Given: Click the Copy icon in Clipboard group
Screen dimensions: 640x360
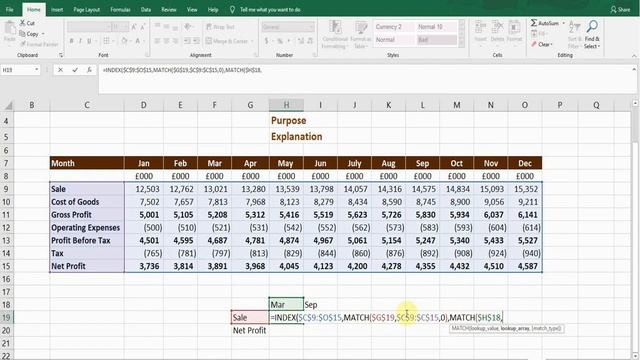Looking at the screenshot, I should (23, 34).
